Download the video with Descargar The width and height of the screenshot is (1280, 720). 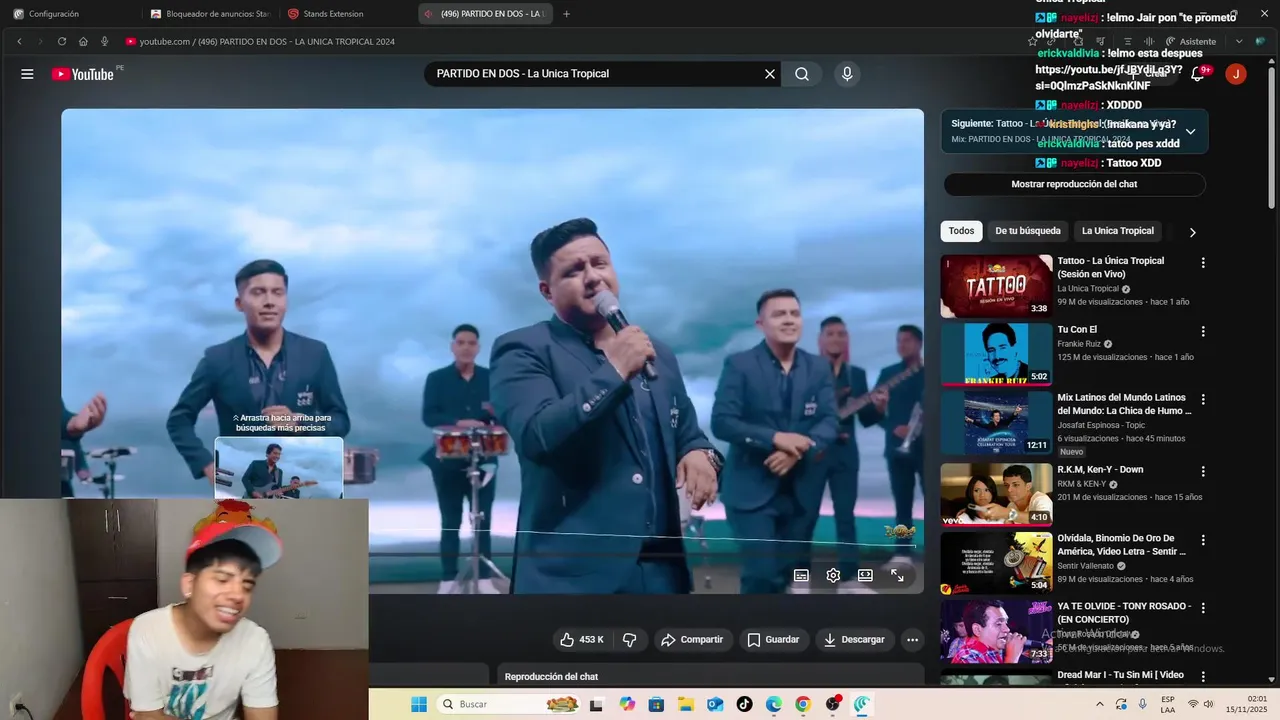point(854,639)
